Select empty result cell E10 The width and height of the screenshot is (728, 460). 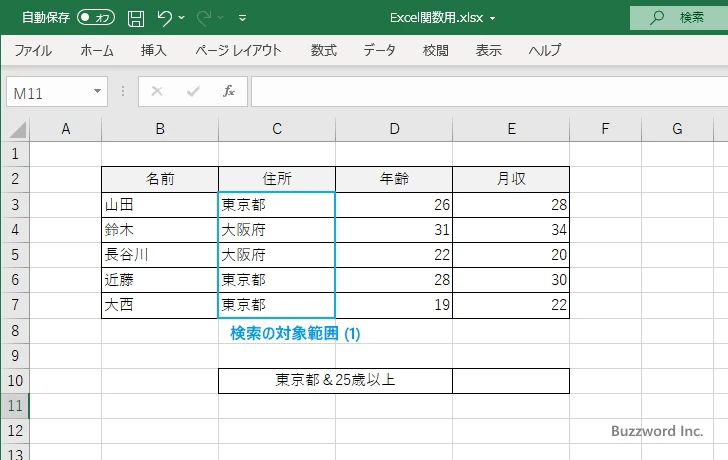coord(511,381)
